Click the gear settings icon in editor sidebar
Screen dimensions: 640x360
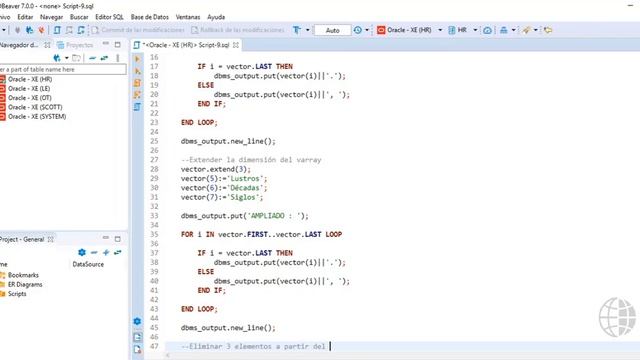[x=138, y=322]
